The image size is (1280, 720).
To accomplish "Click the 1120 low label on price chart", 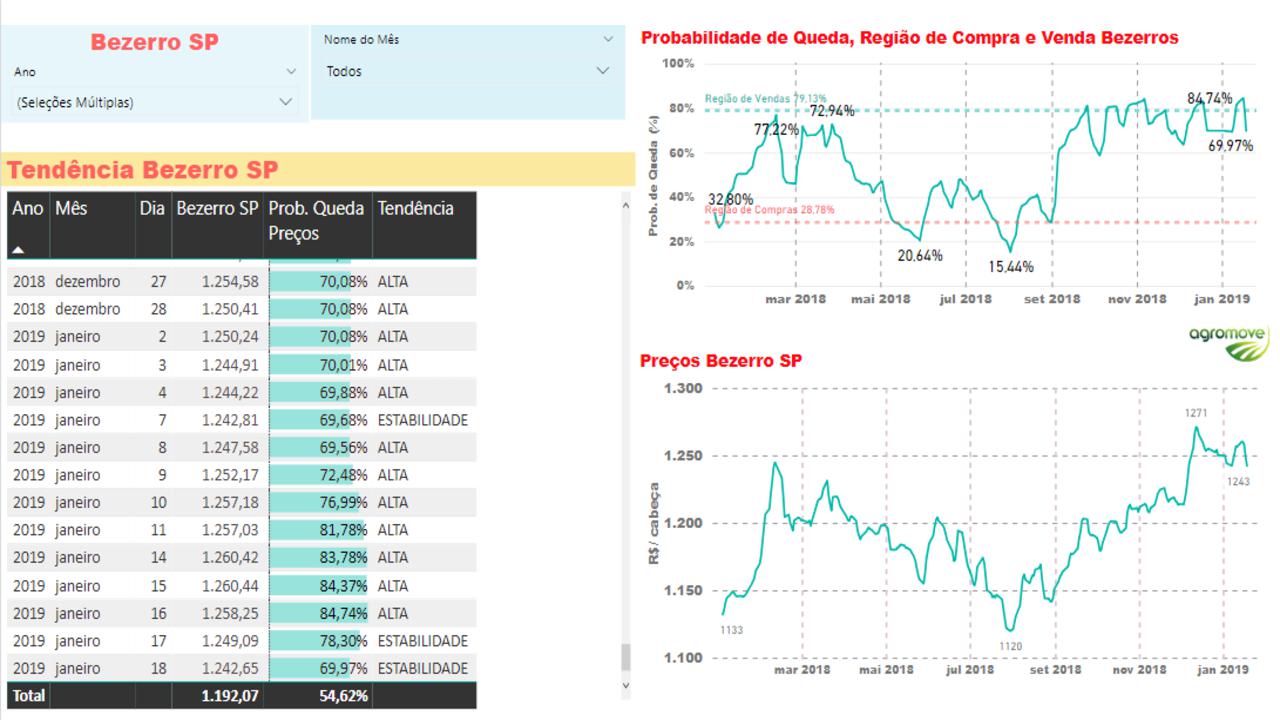I will point(1011,646).
